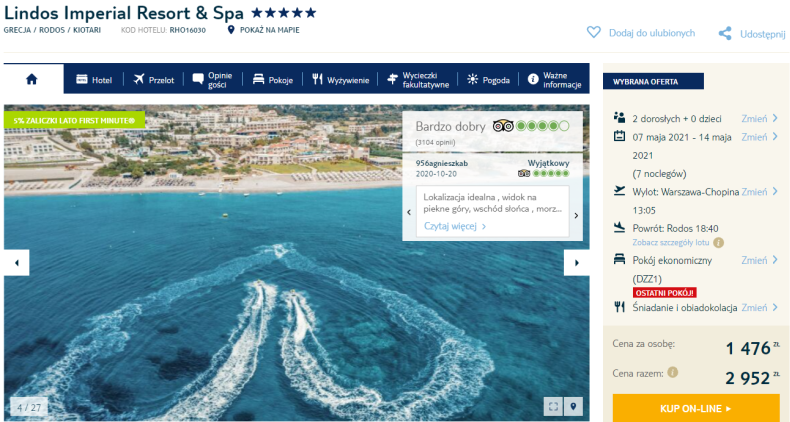Switch to the Pogoda tab
790x422 pixels.
click(x=488, y=80)
